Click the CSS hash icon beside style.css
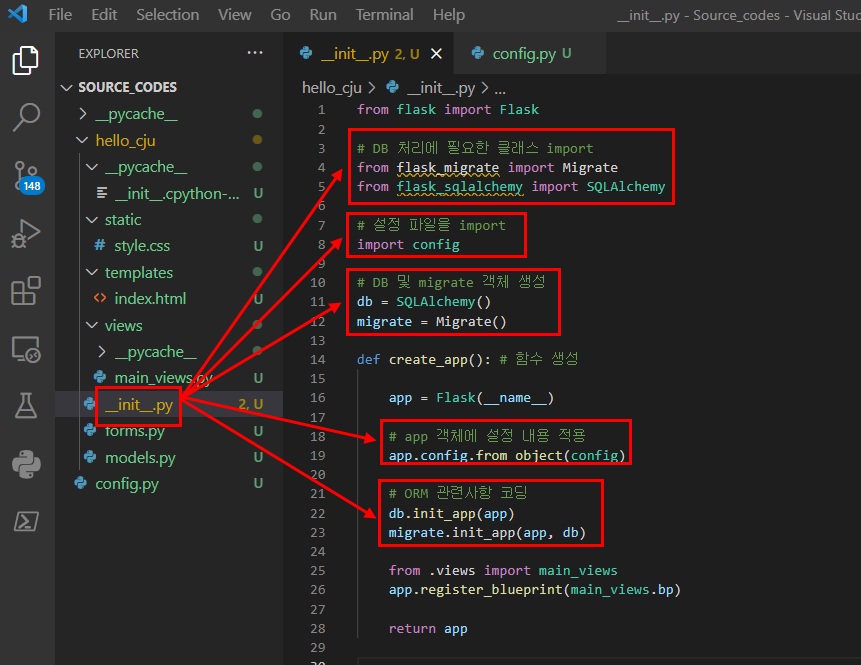The height and width of the screenshot is (665, 861). point(99,245)
